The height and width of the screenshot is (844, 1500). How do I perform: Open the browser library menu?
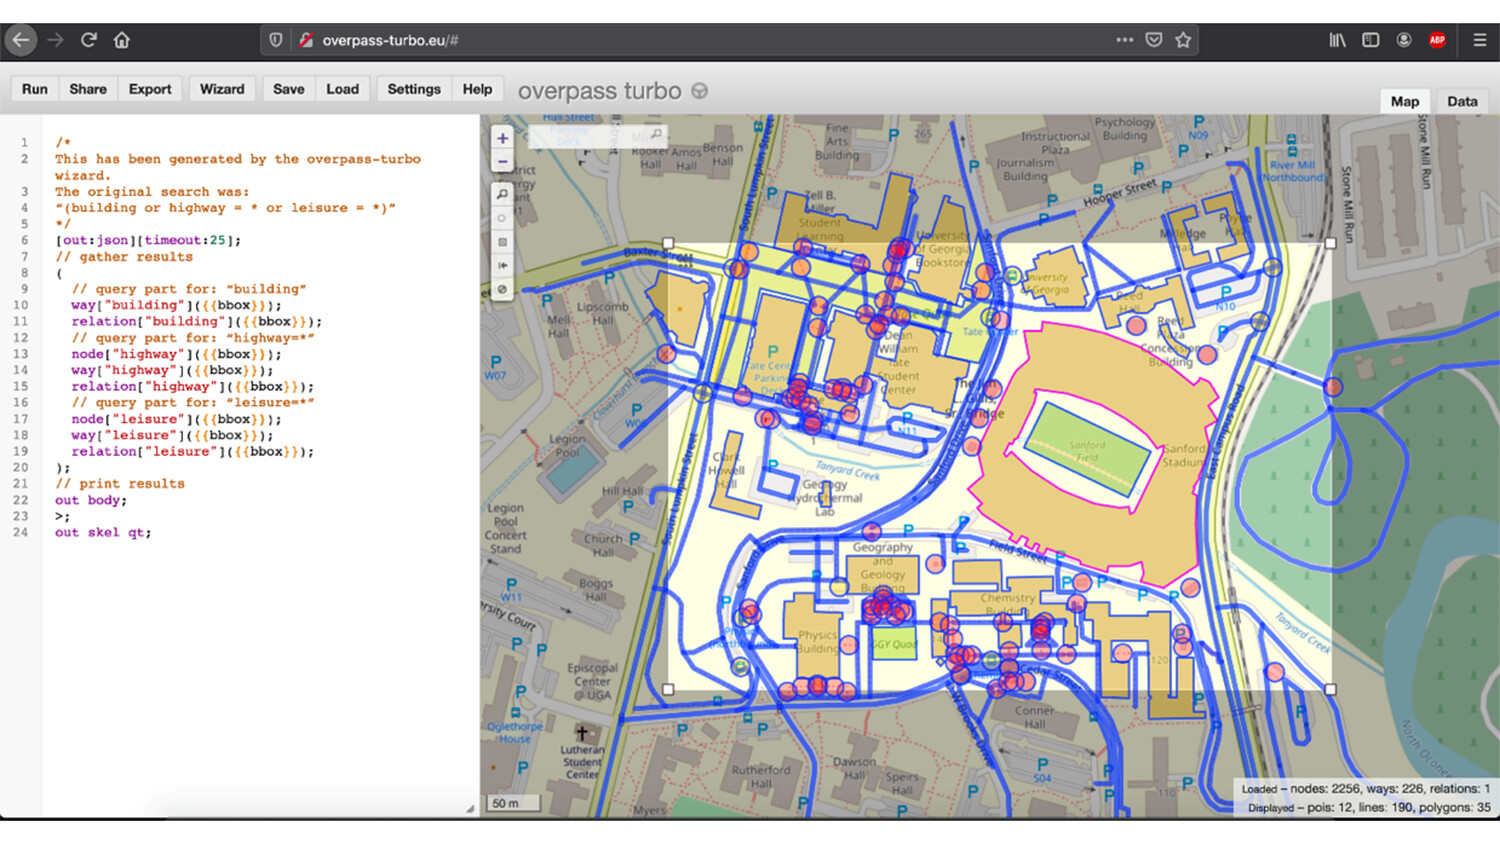click(1337, 40)
